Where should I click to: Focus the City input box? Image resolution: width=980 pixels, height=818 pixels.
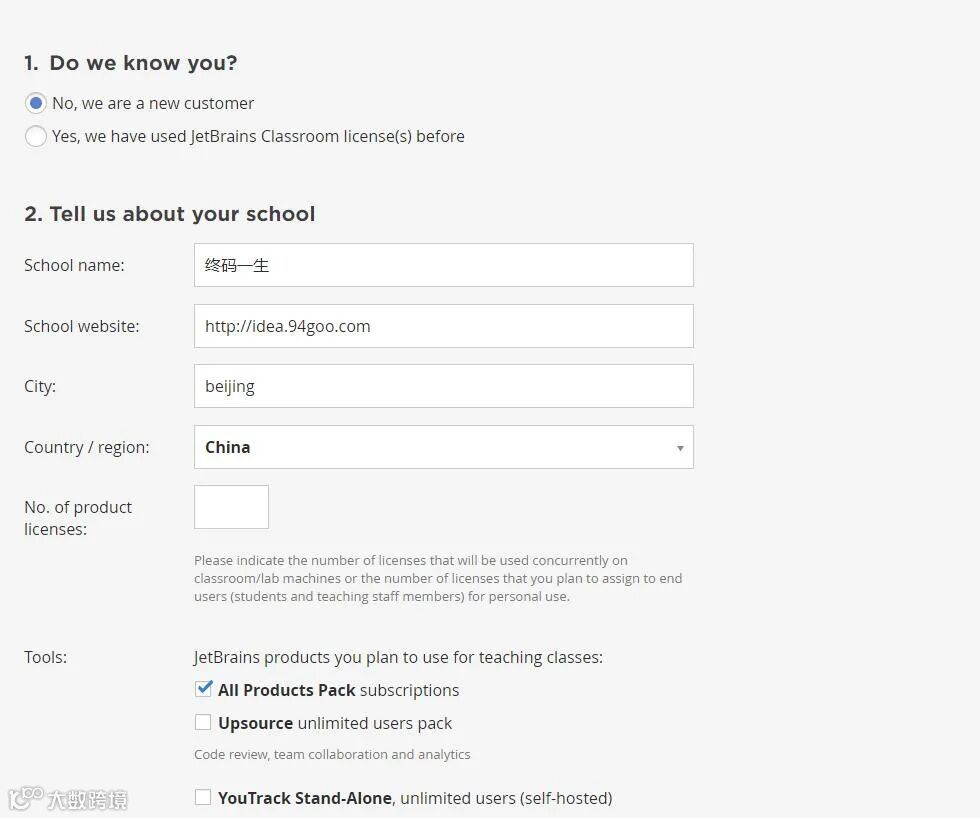click(x=443, y=386)
